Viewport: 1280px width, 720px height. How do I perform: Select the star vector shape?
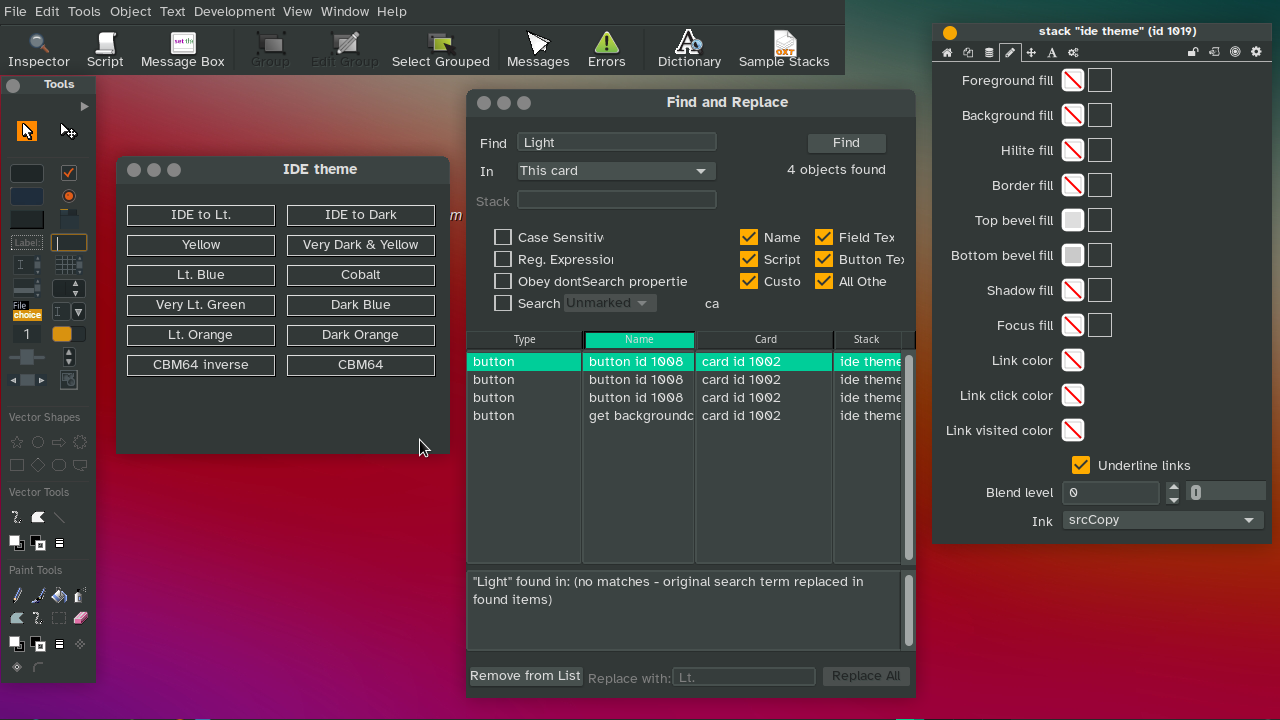click(x=17, y=442)
